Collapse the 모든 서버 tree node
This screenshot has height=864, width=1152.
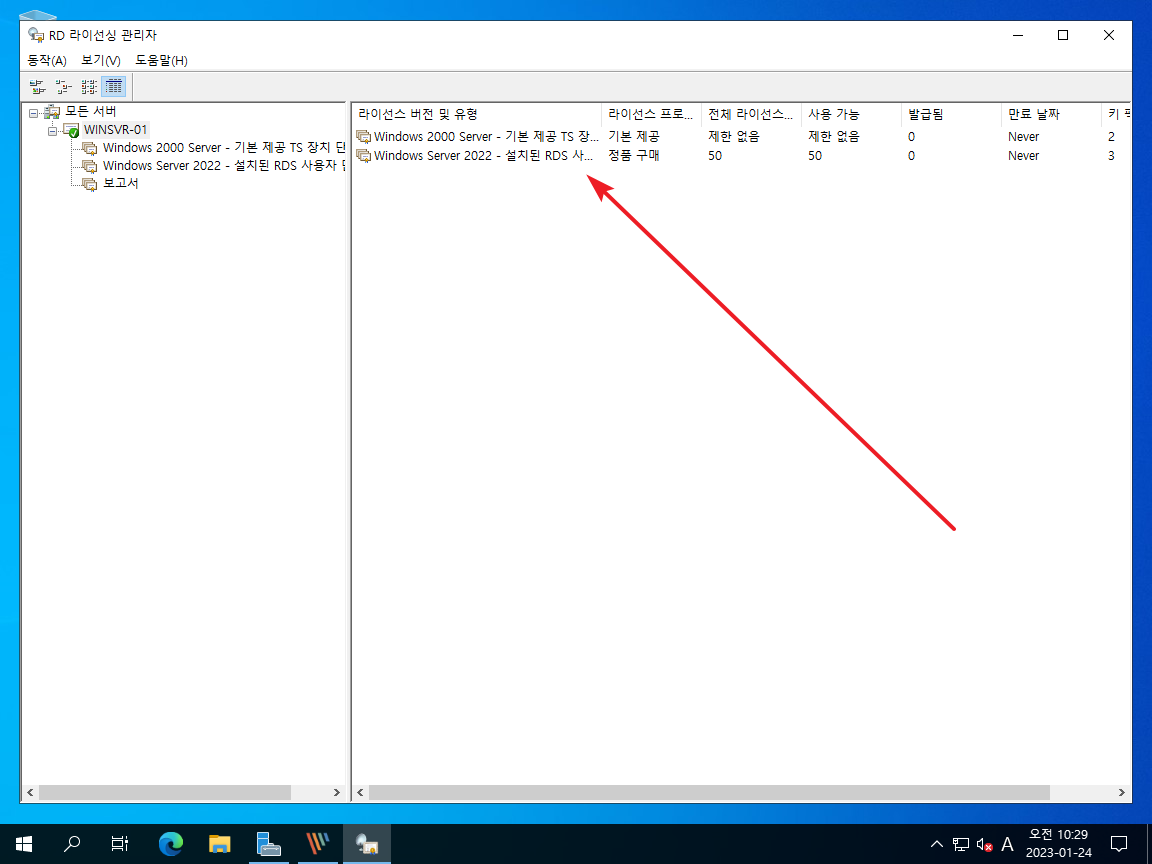34,112
